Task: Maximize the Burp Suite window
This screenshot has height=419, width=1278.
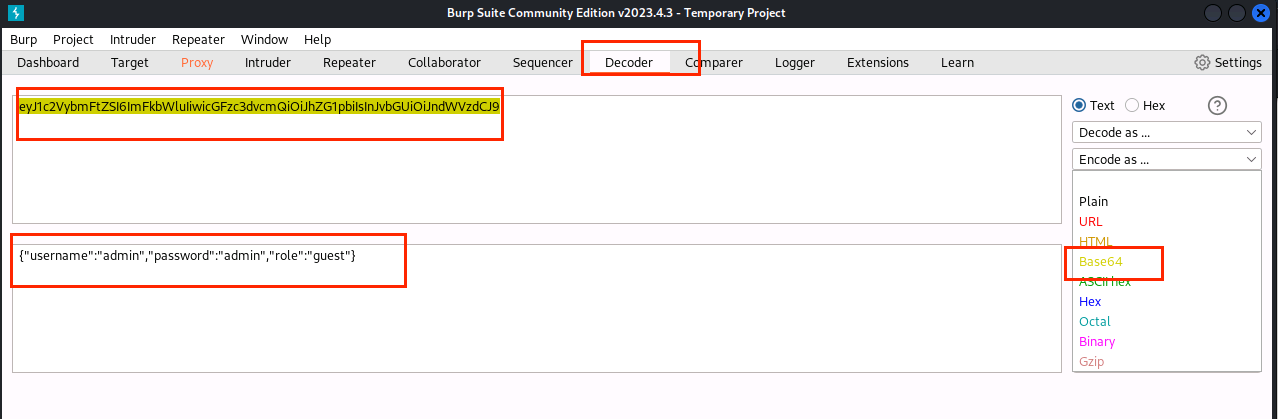Action: coord(1237,13)
